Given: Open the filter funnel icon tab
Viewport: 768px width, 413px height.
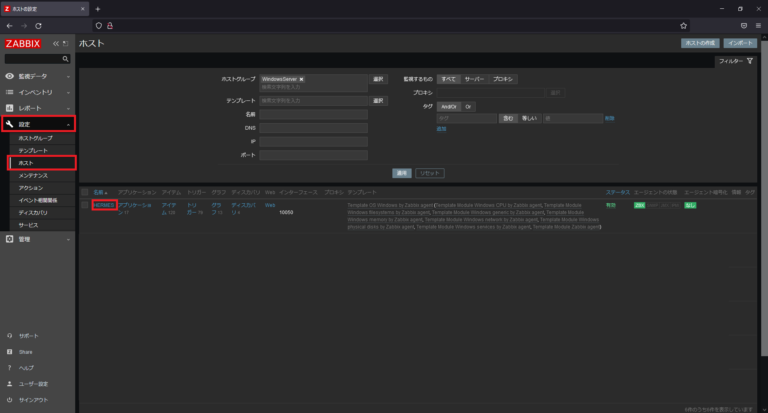Looking at the screenshot, I should pyautogui.click(x=750, y=61).
